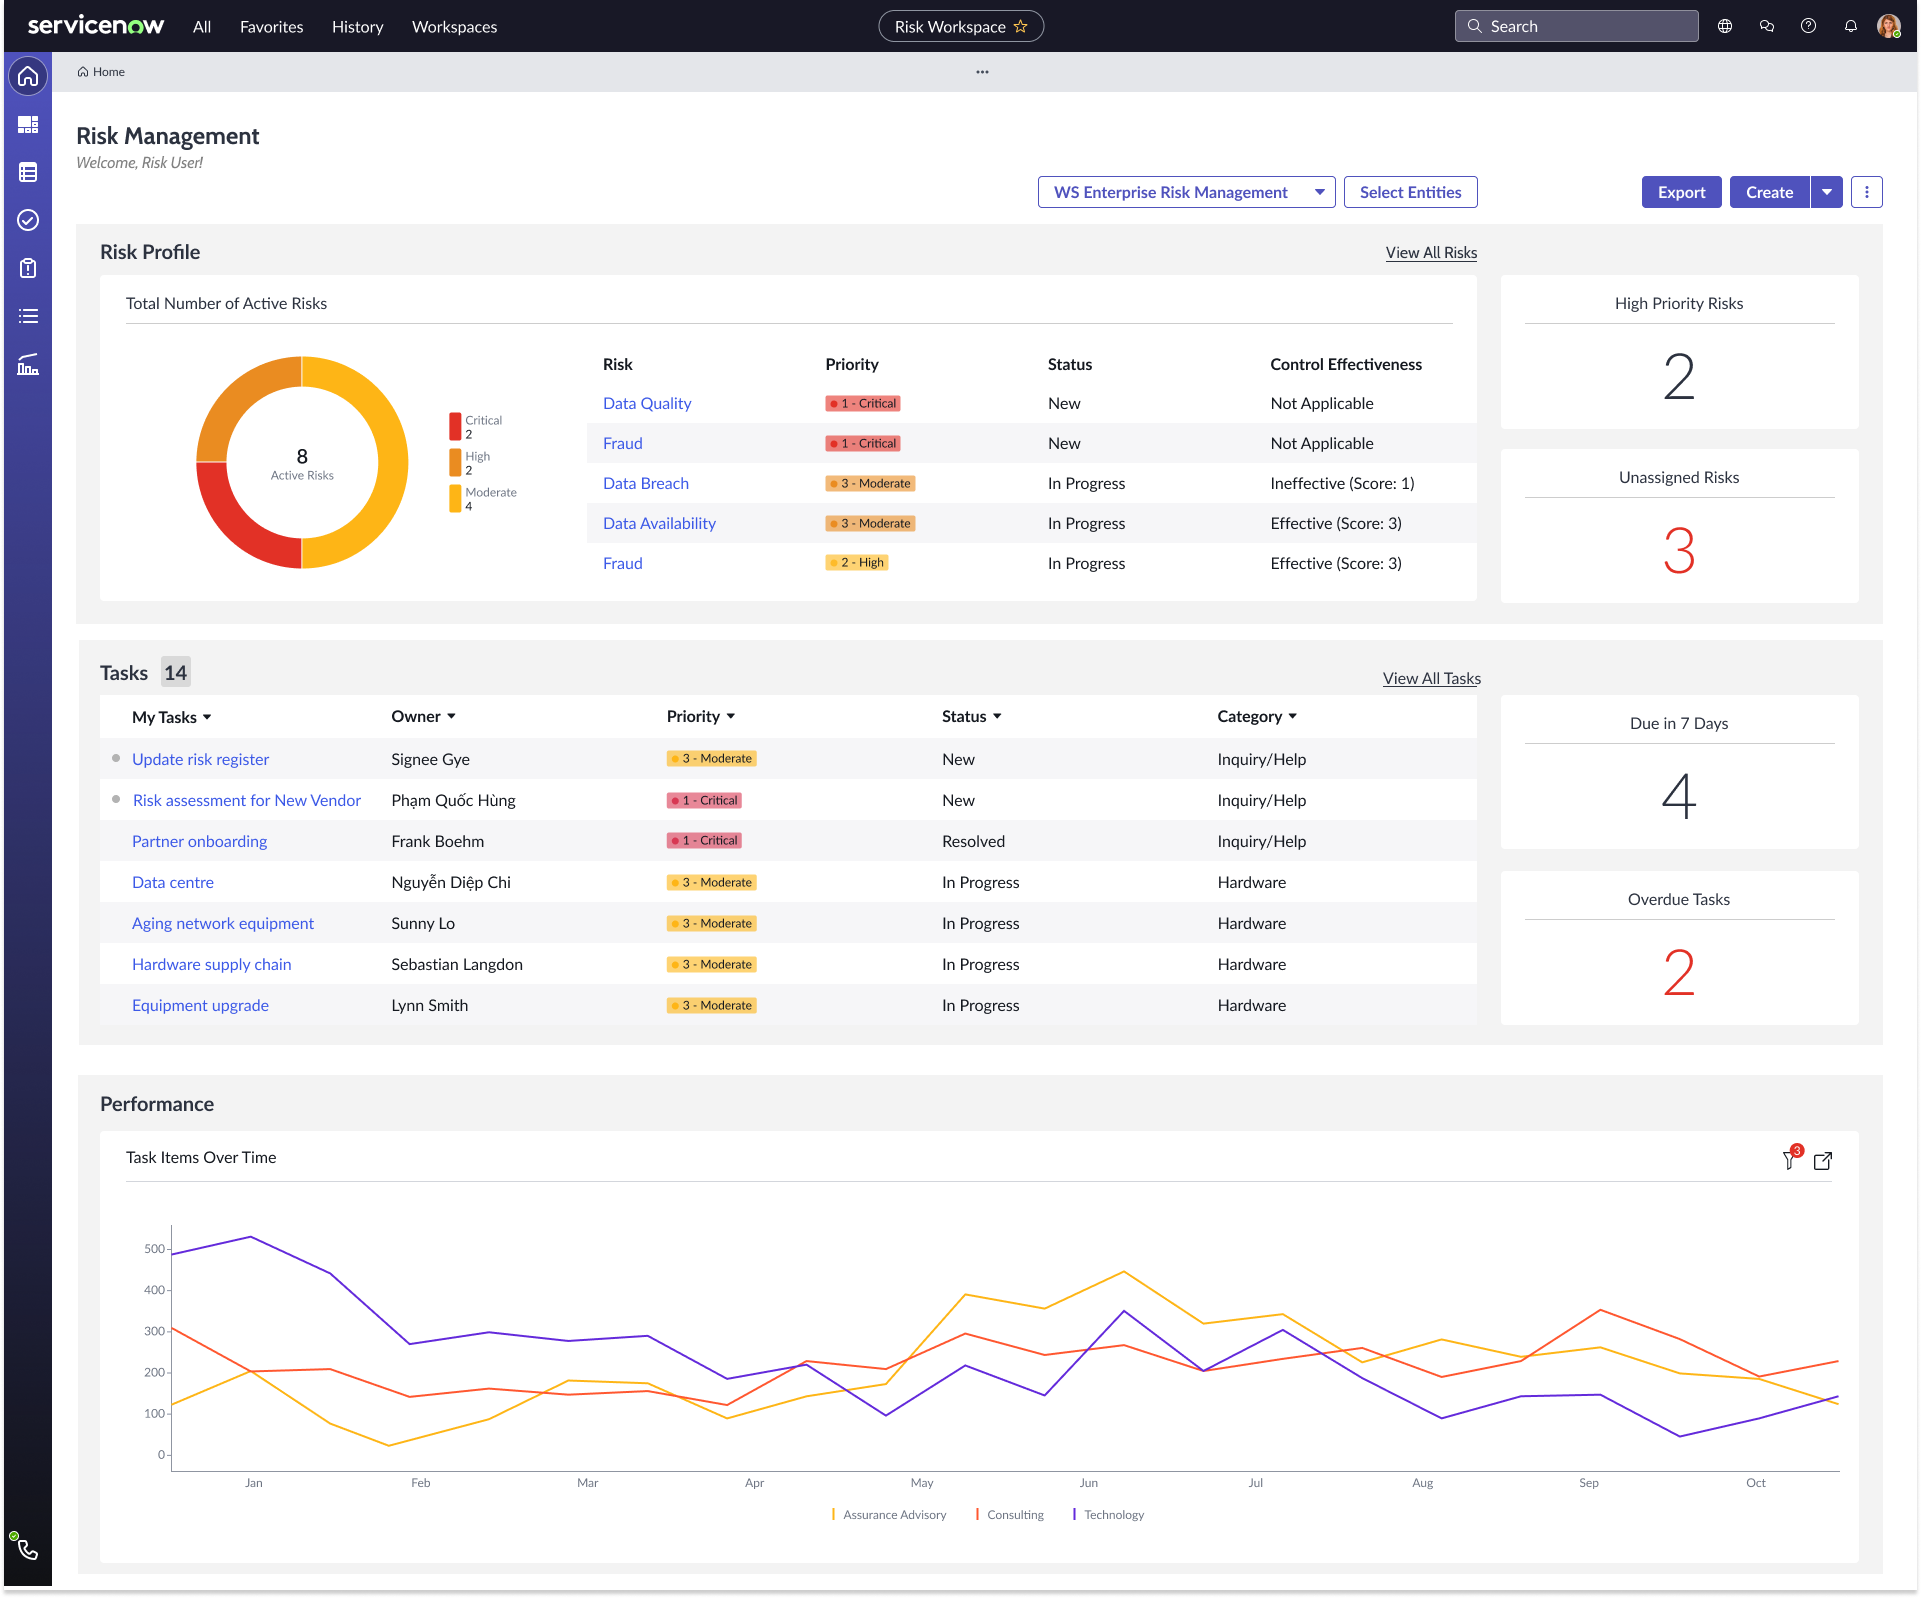Screen dimensions: 1921x1598
Task: Open chart filter icon with badge
Action: 1790,1160
